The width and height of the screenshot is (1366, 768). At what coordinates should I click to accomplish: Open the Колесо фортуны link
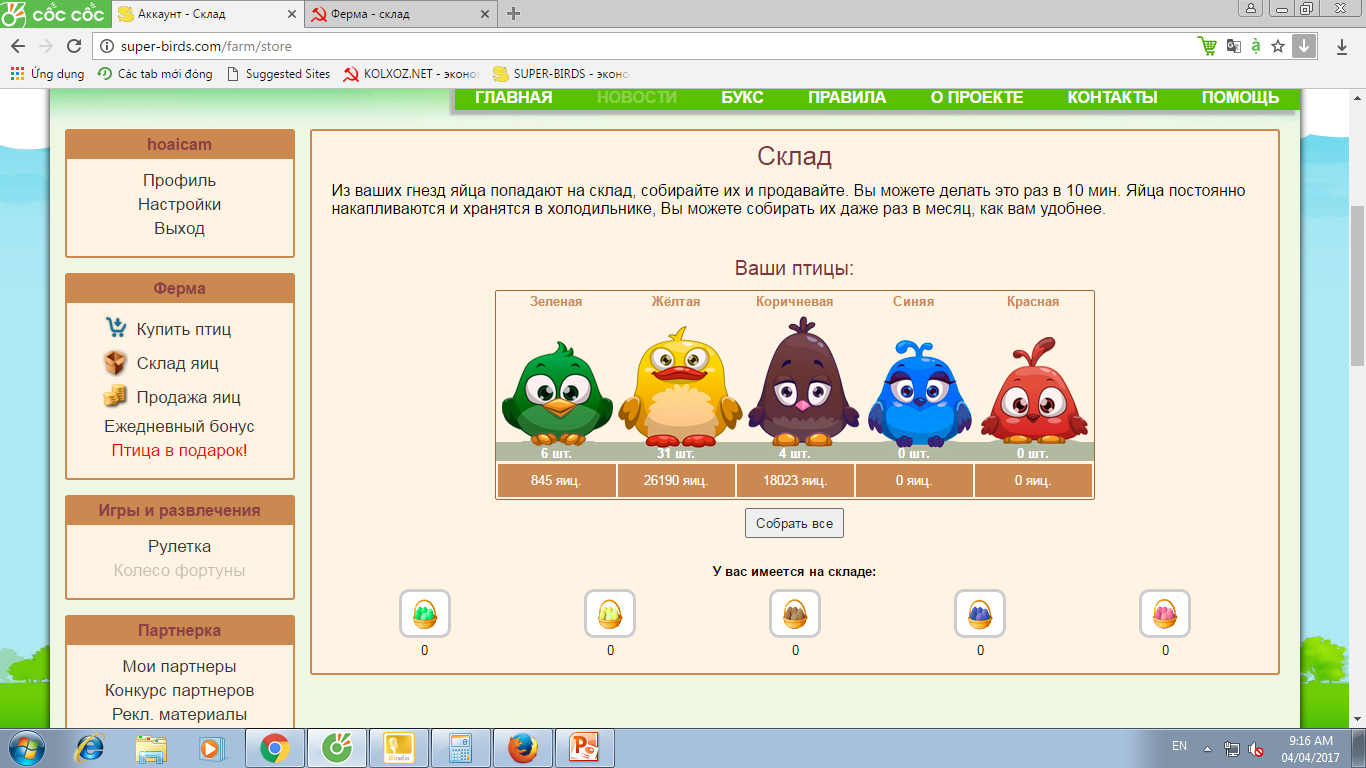coord(180,570)
